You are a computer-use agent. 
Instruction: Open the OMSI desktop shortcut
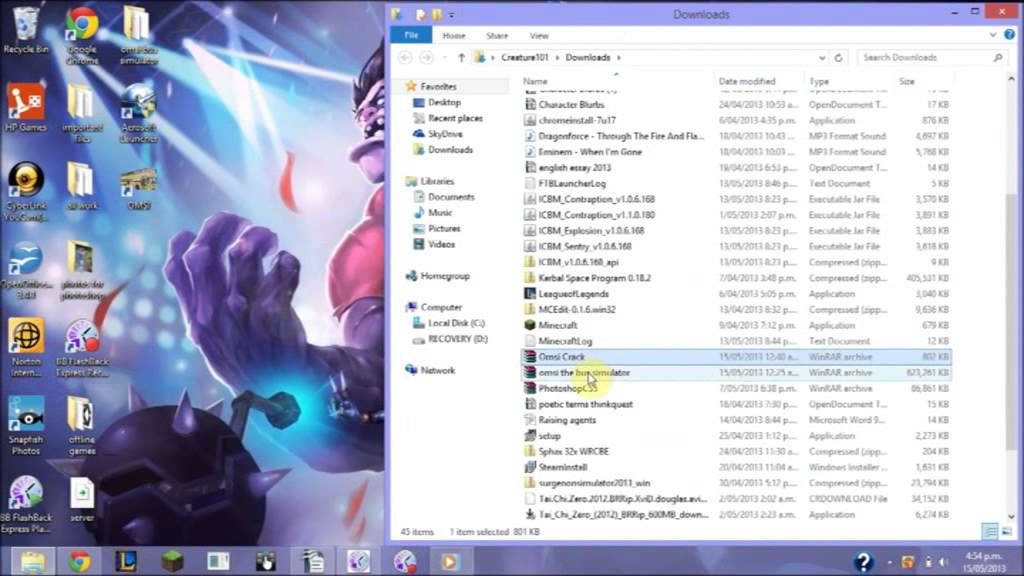138,190
